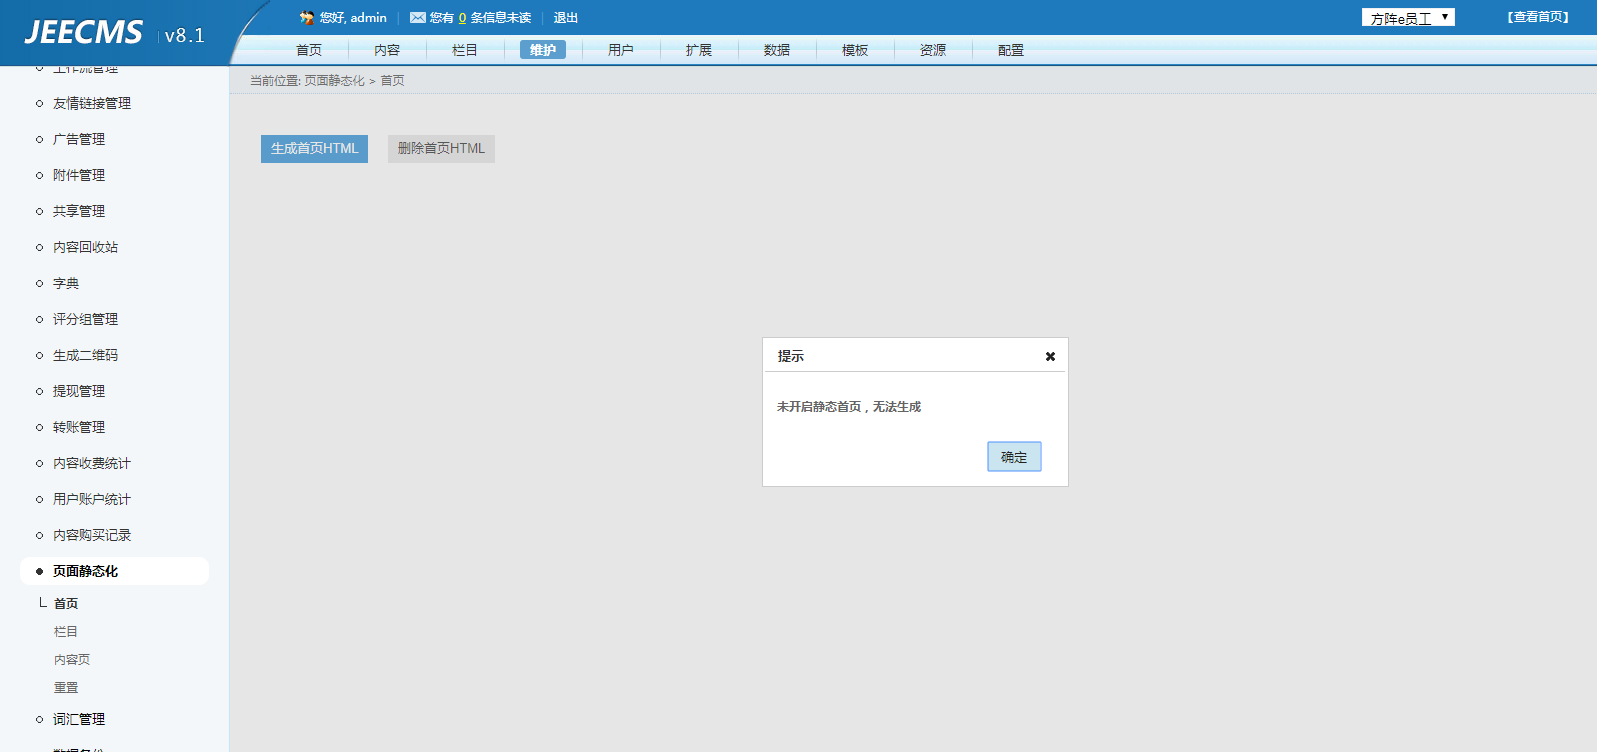
Task: Open 生成二维码 in the sidebar
Action: [x=85, y=355]
